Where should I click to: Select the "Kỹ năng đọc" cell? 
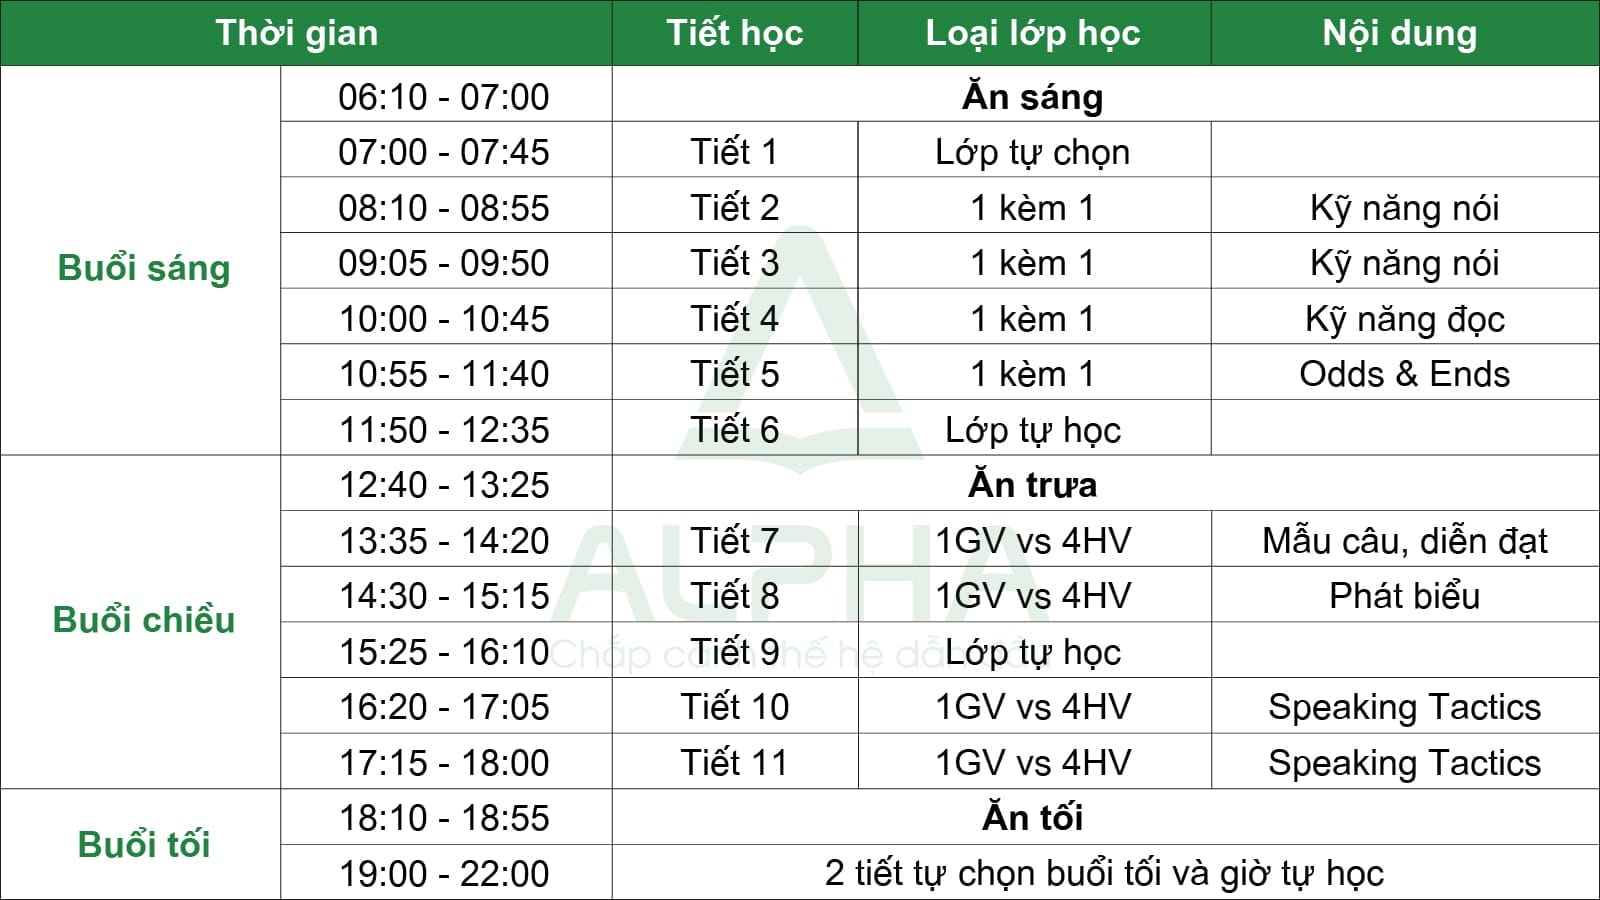click(1405, 318)
